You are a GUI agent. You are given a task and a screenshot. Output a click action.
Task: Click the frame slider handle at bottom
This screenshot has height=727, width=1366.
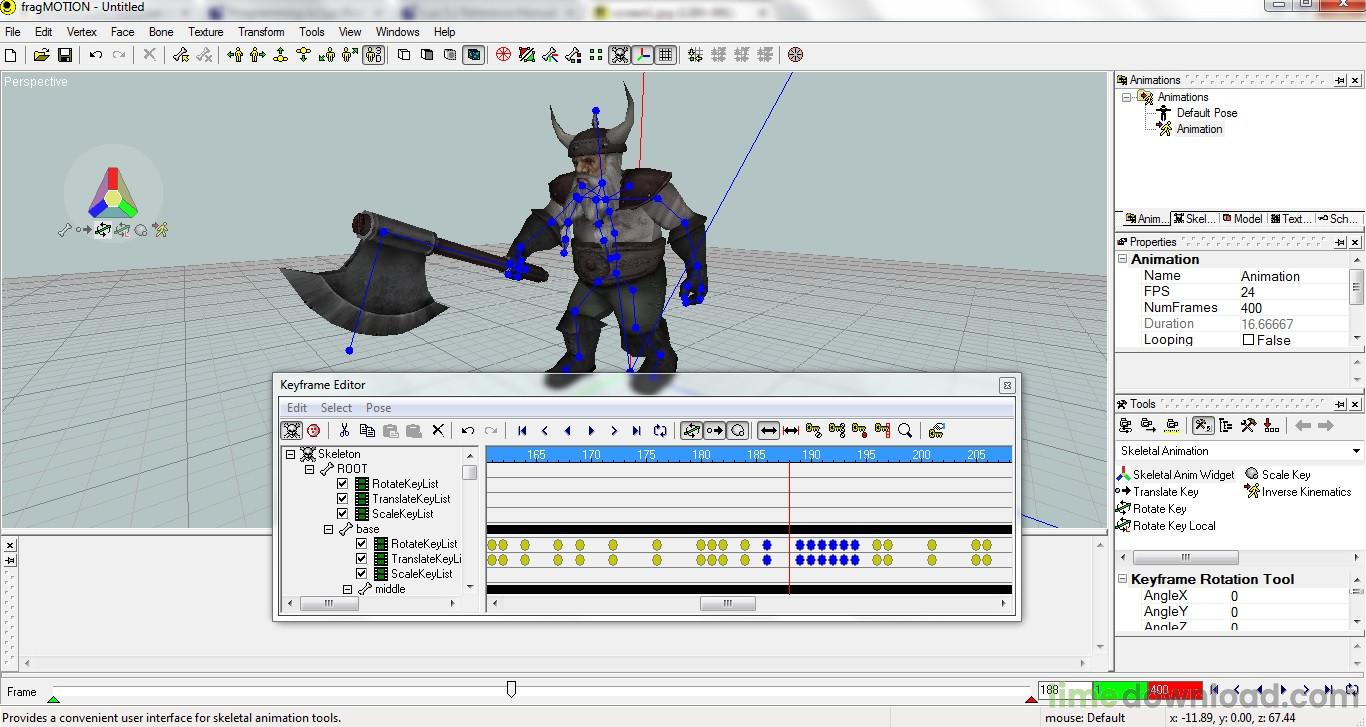coord(511,689)
